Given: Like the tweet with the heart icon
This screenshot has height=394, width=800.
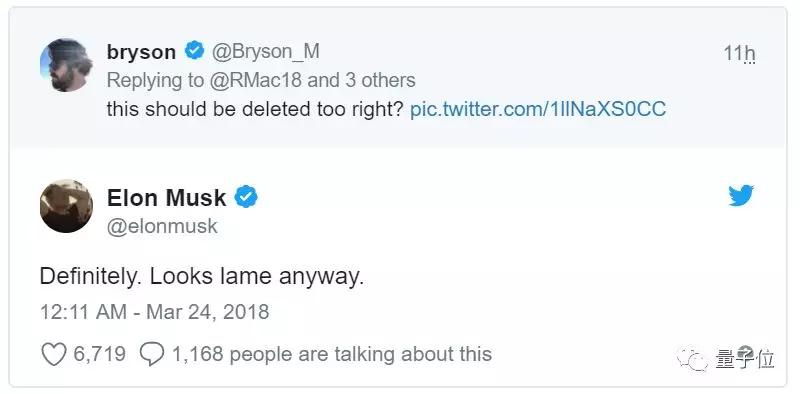Looking at the screenshot, I should click(54, 354).
